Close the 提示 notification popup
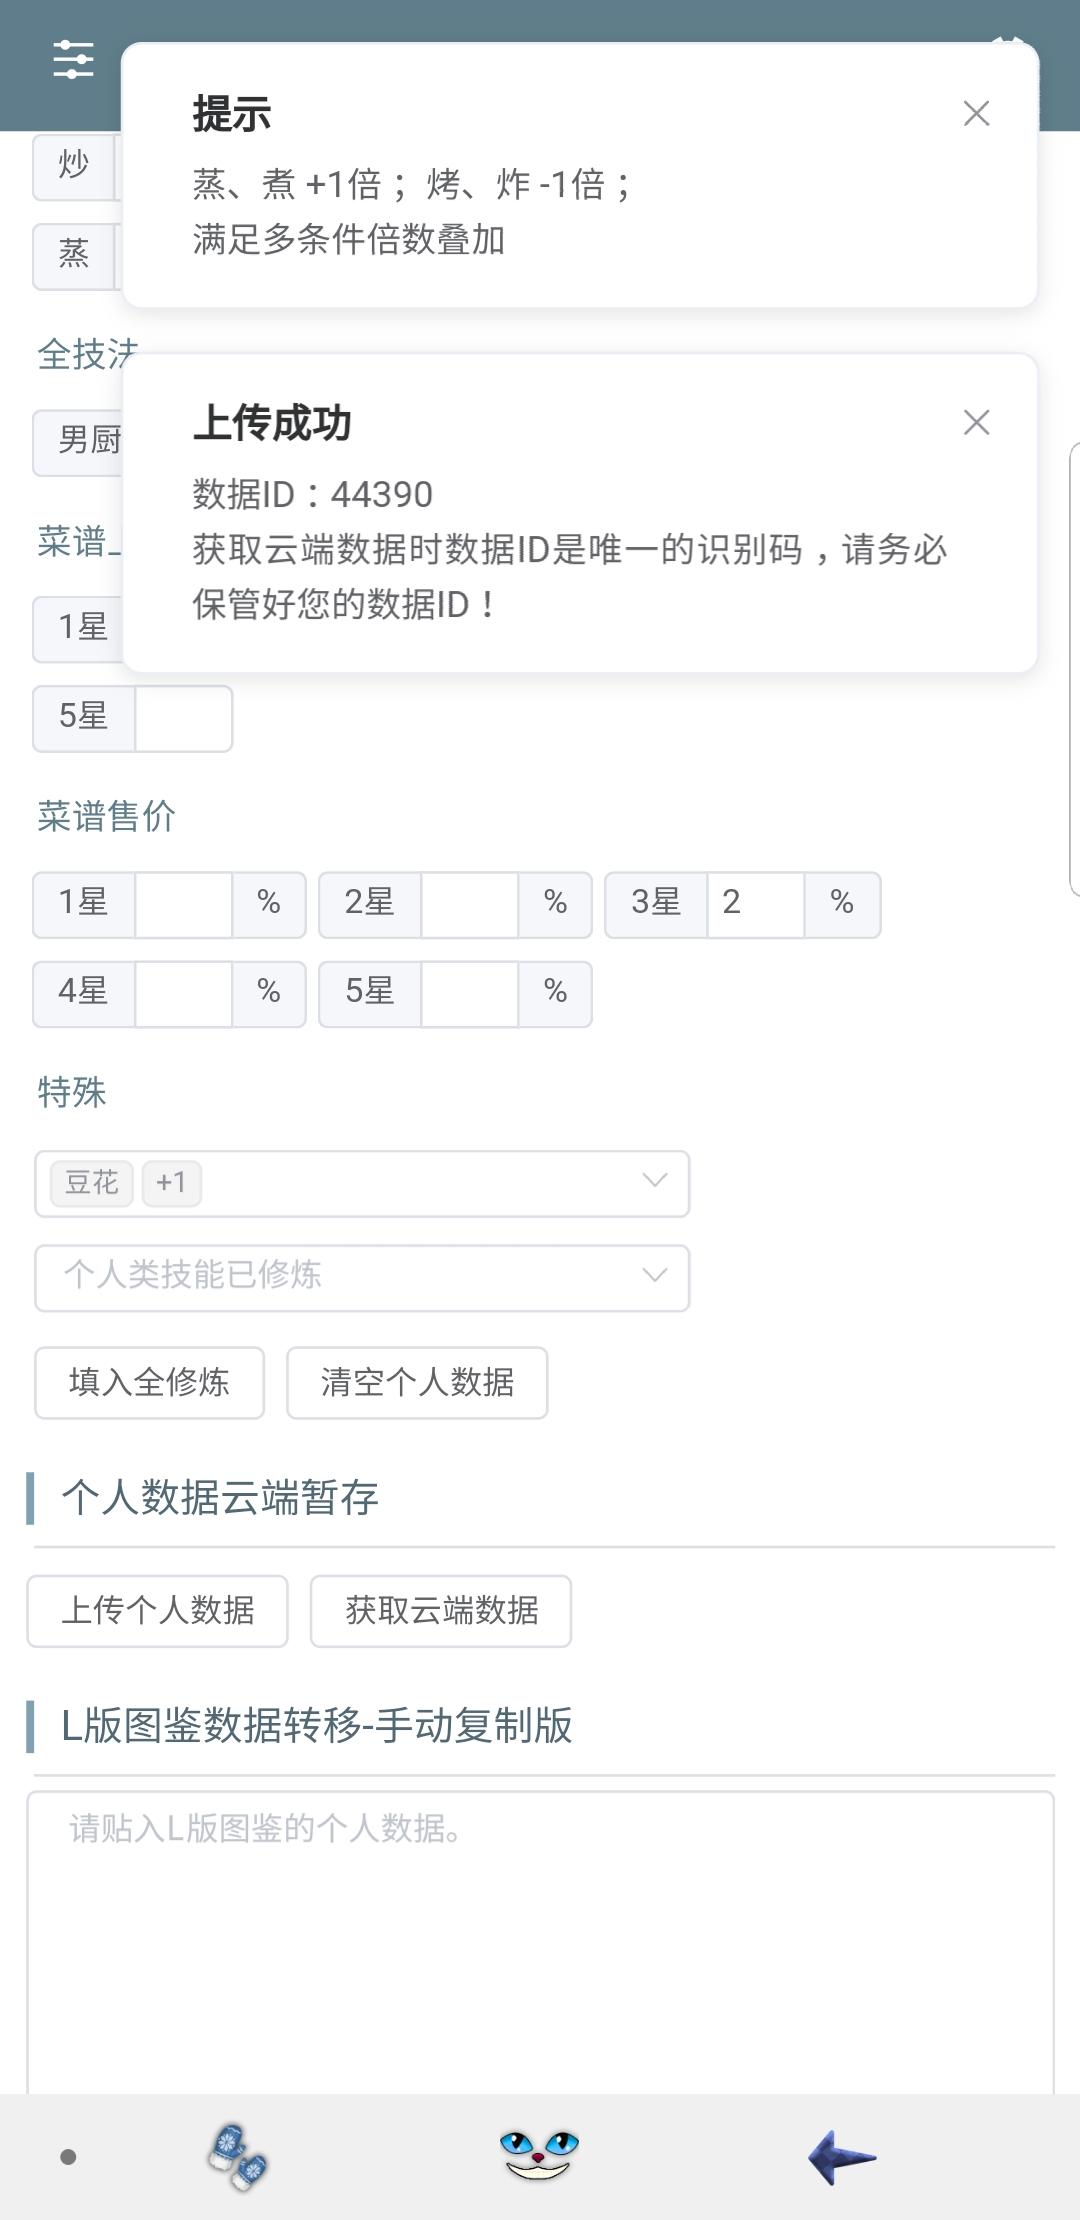1080x2220 pixels. click(x=976, y=114)
